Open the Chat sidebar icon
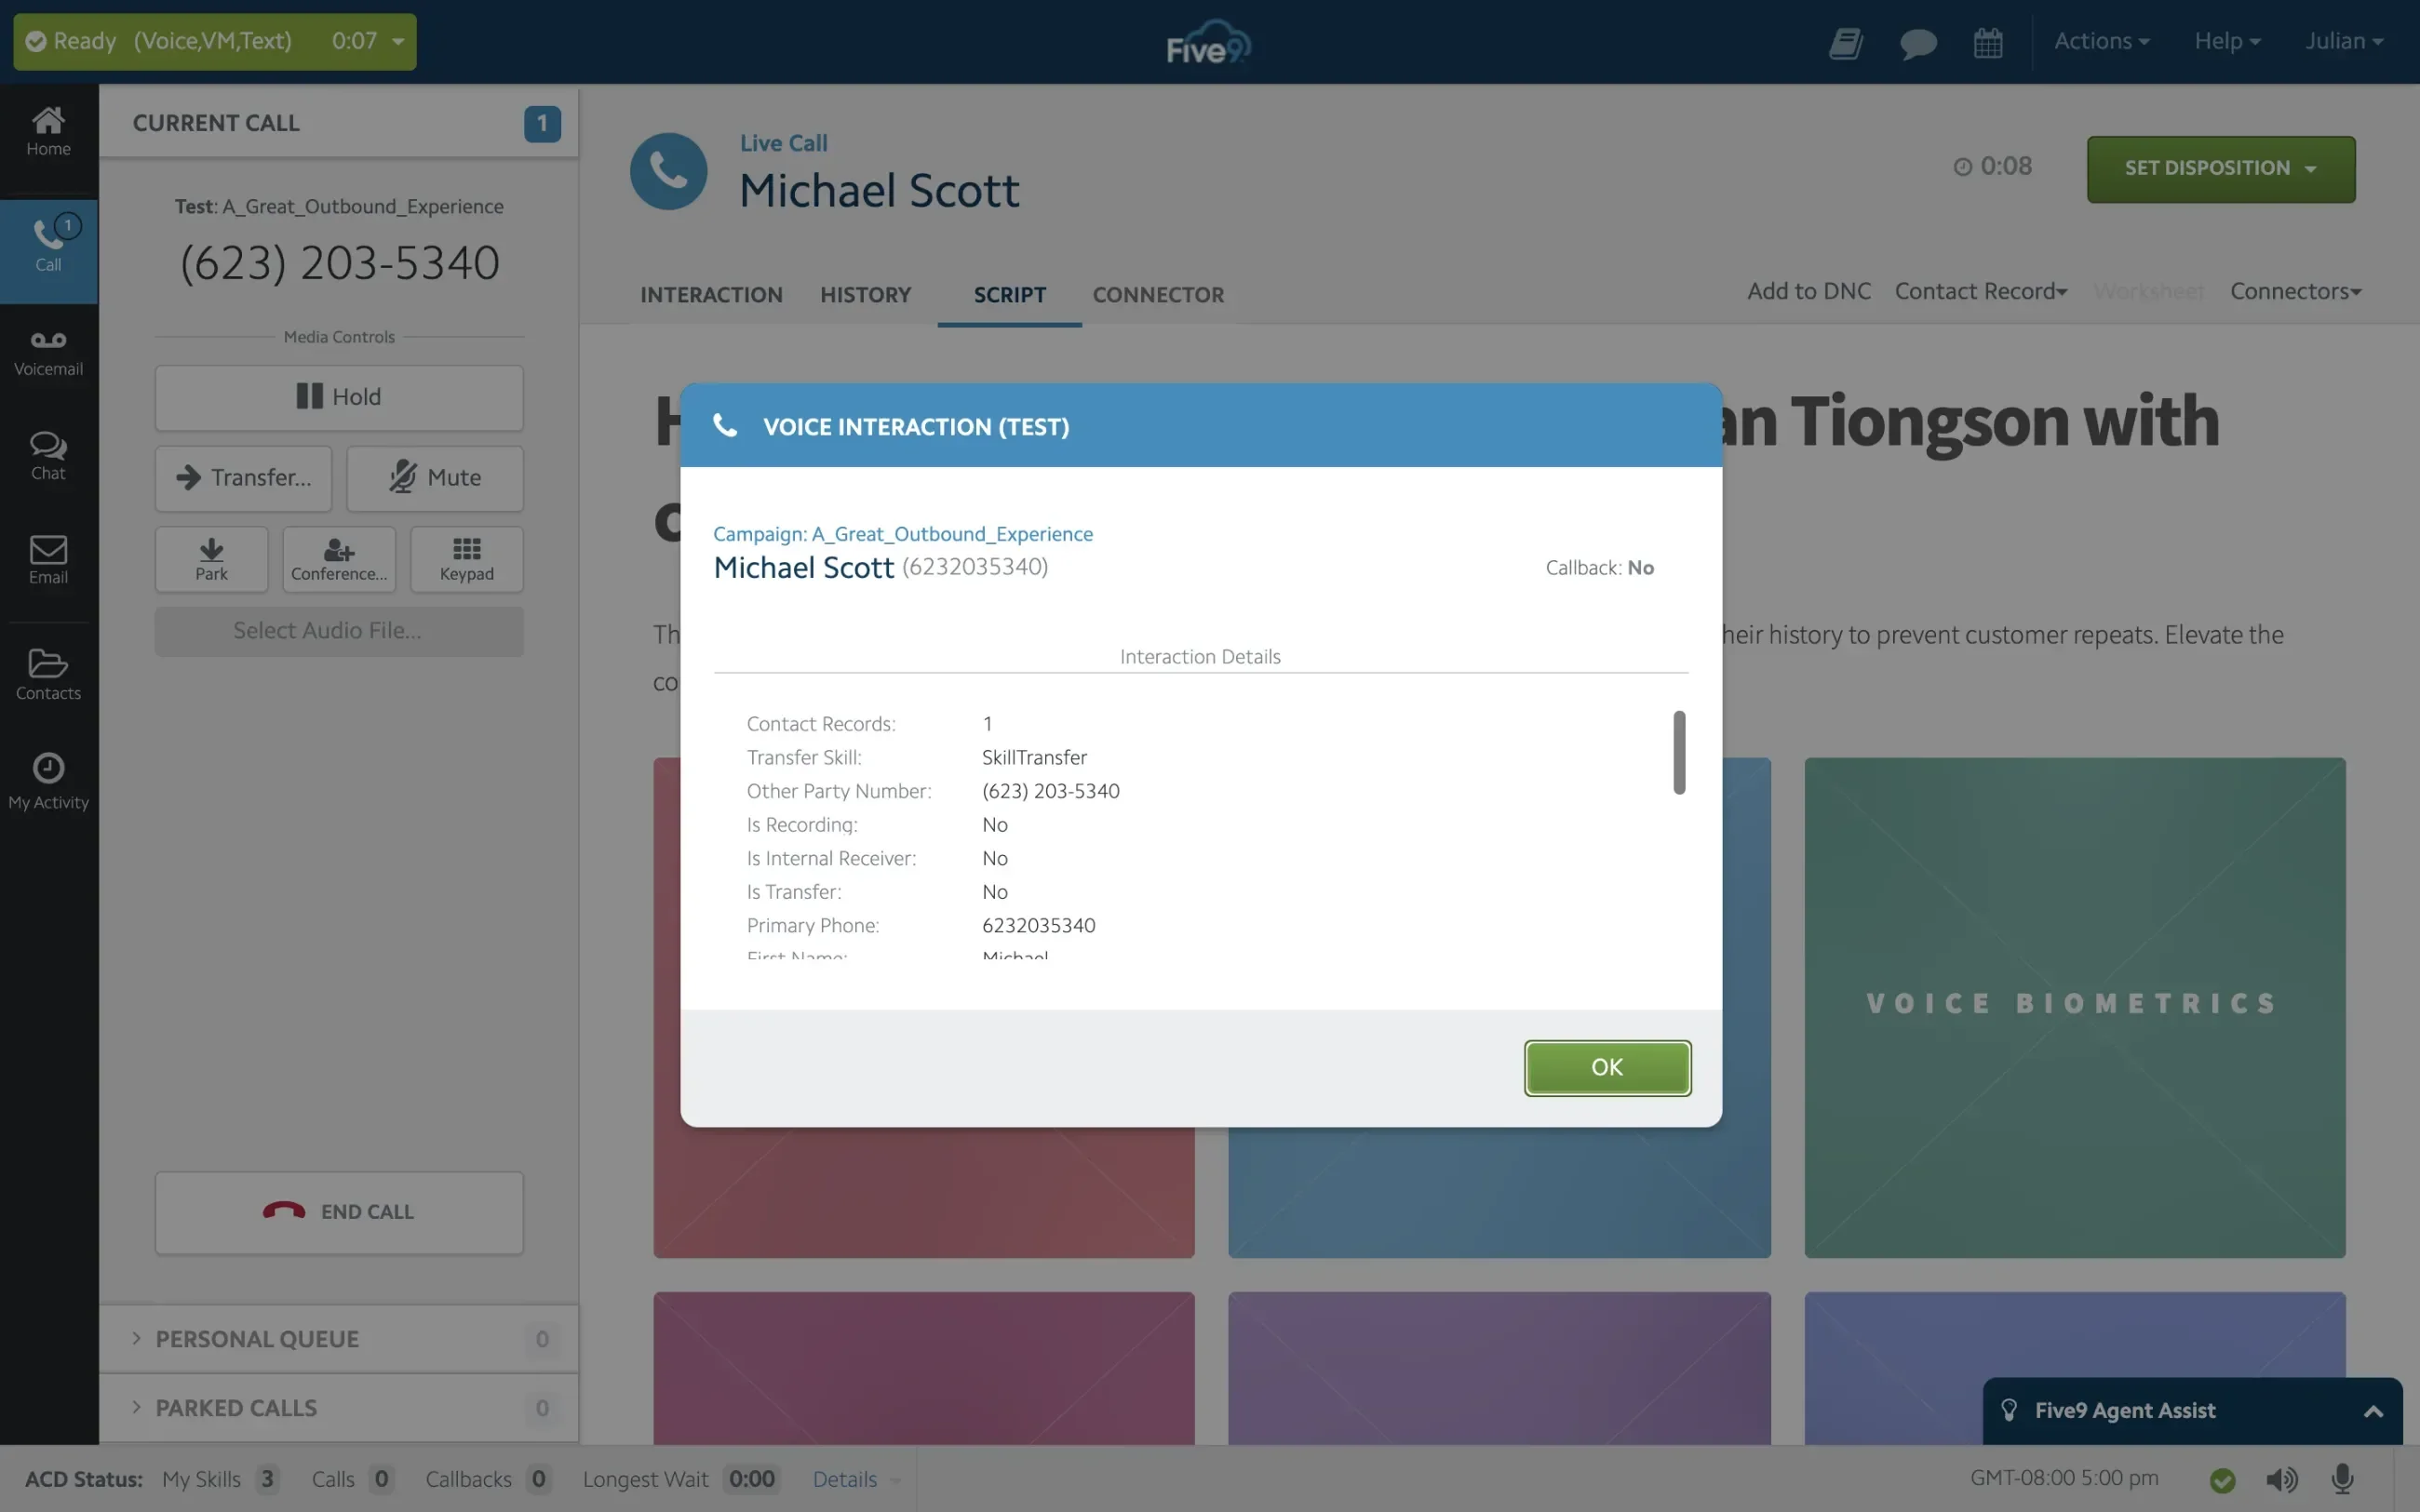 48,456
